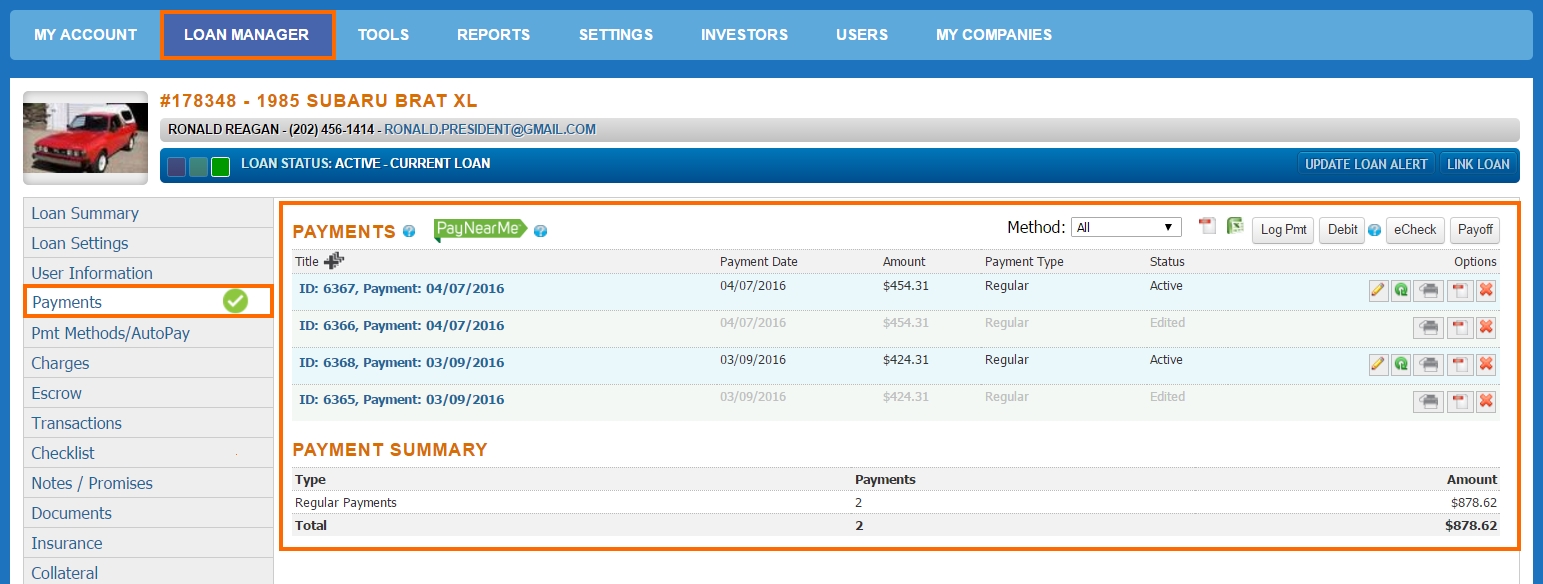Click the Payoff button
1543x584 pixels.
click(x=1475, y=230)
